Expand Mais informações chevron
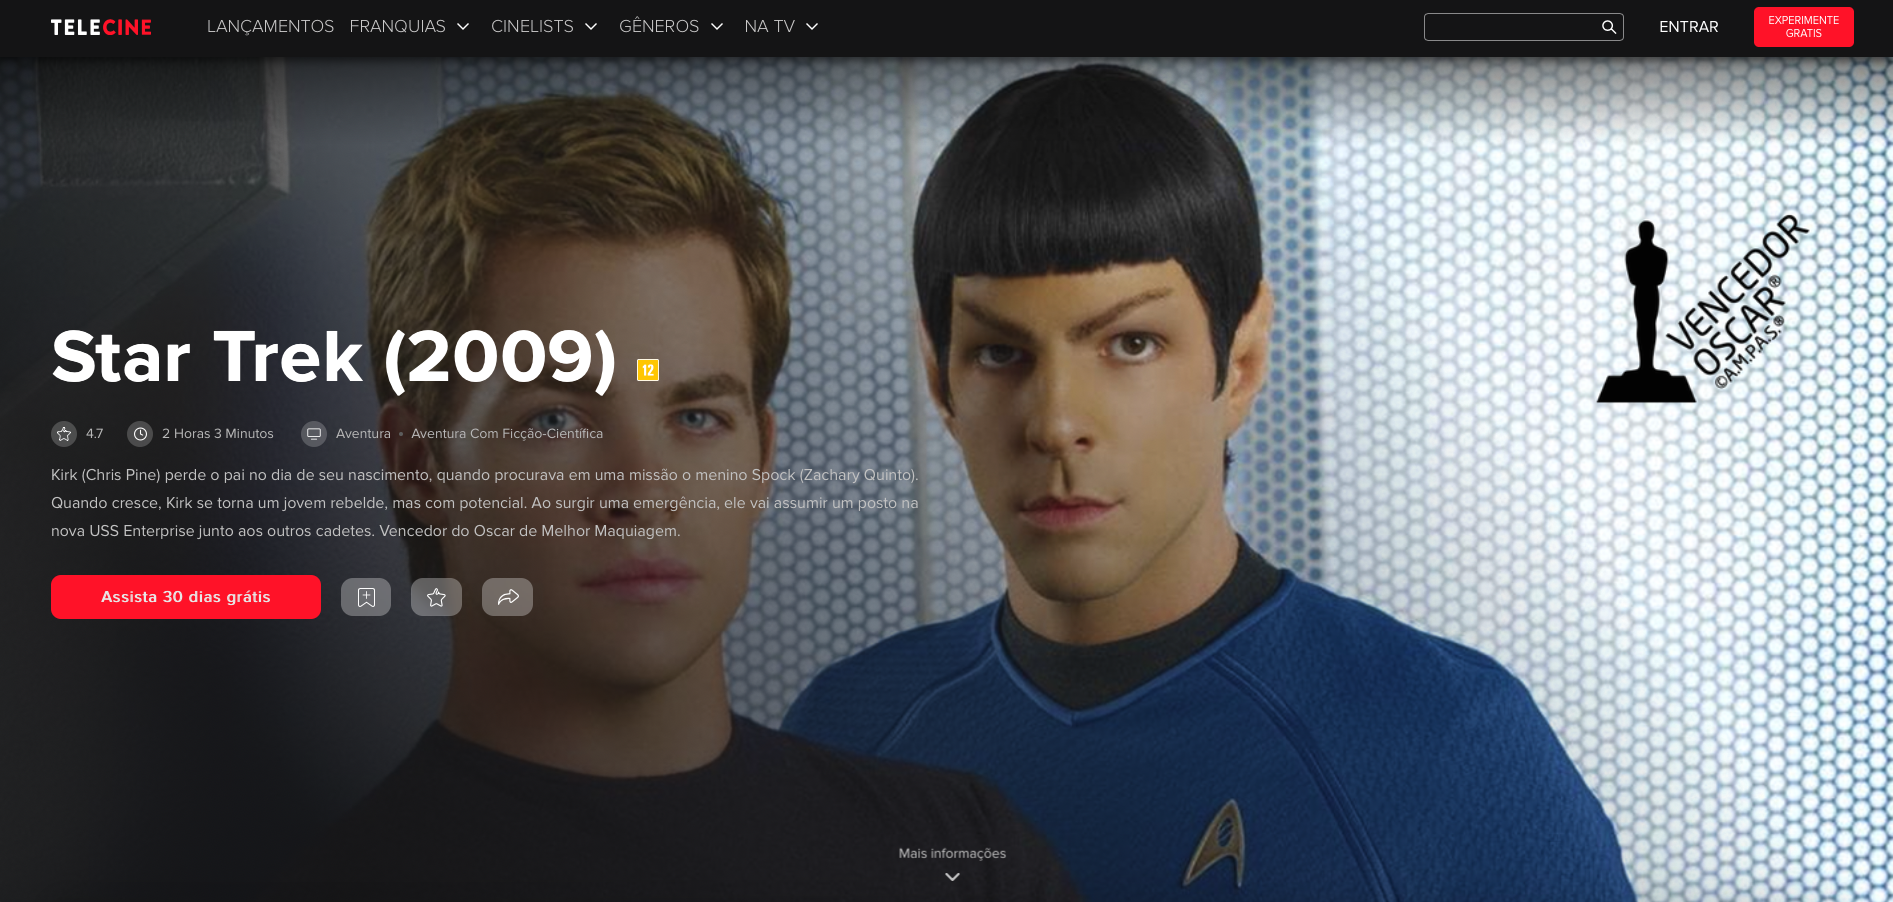1893x902 pixels. pyautogui.click(x=952, y=877)
